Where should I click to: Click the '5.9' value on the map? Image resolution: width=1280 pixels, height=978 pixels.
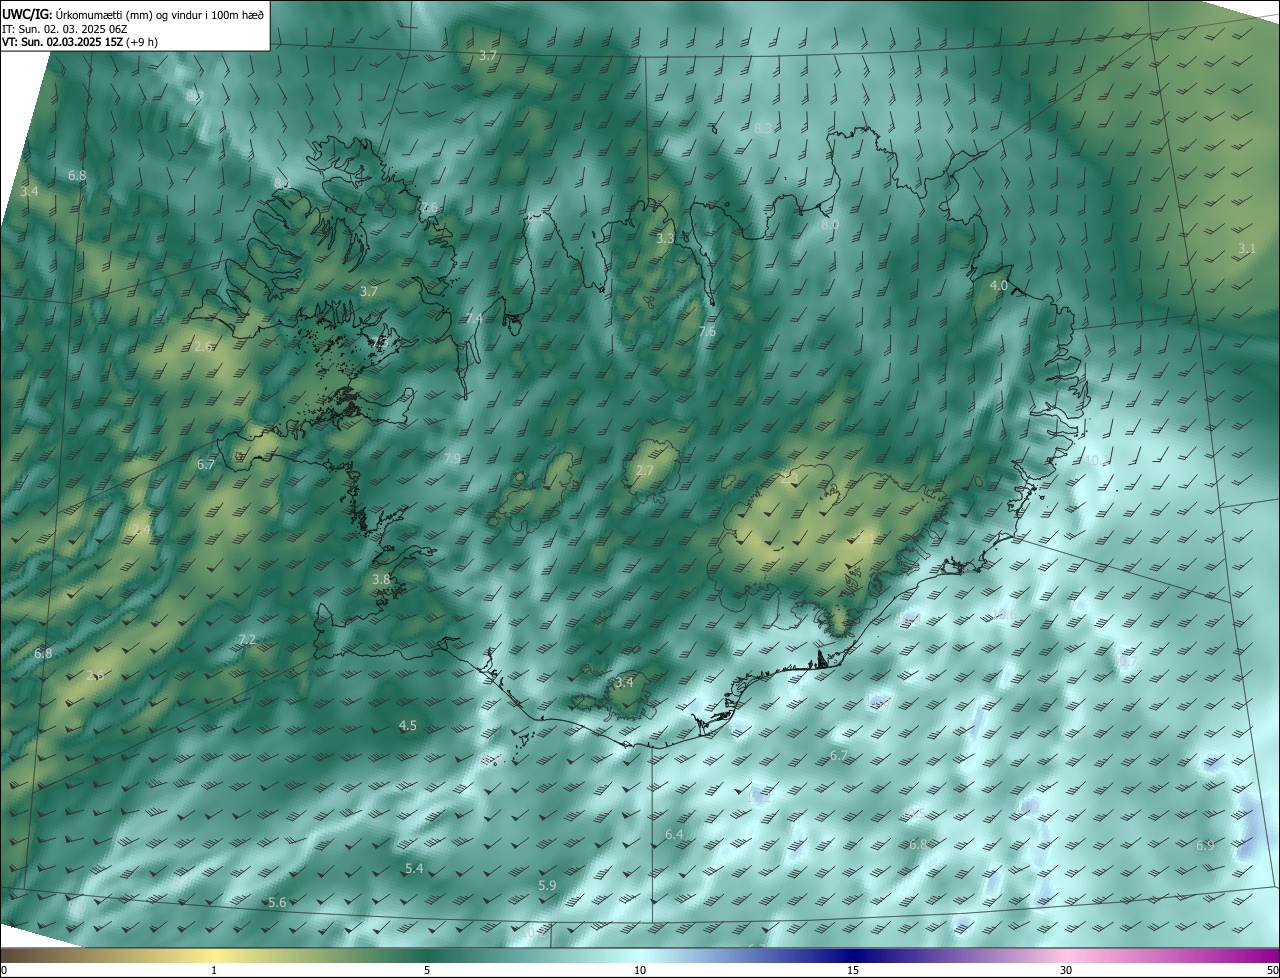tap(547, 885)
